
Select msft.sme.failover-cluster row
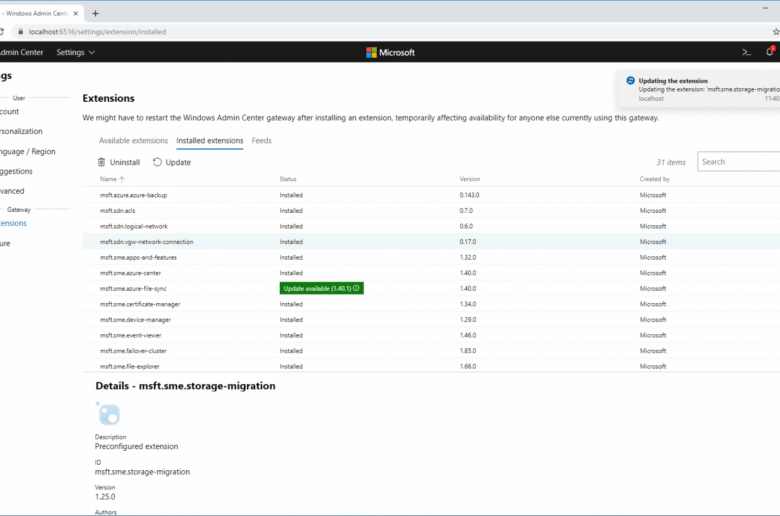pos(431,351)
